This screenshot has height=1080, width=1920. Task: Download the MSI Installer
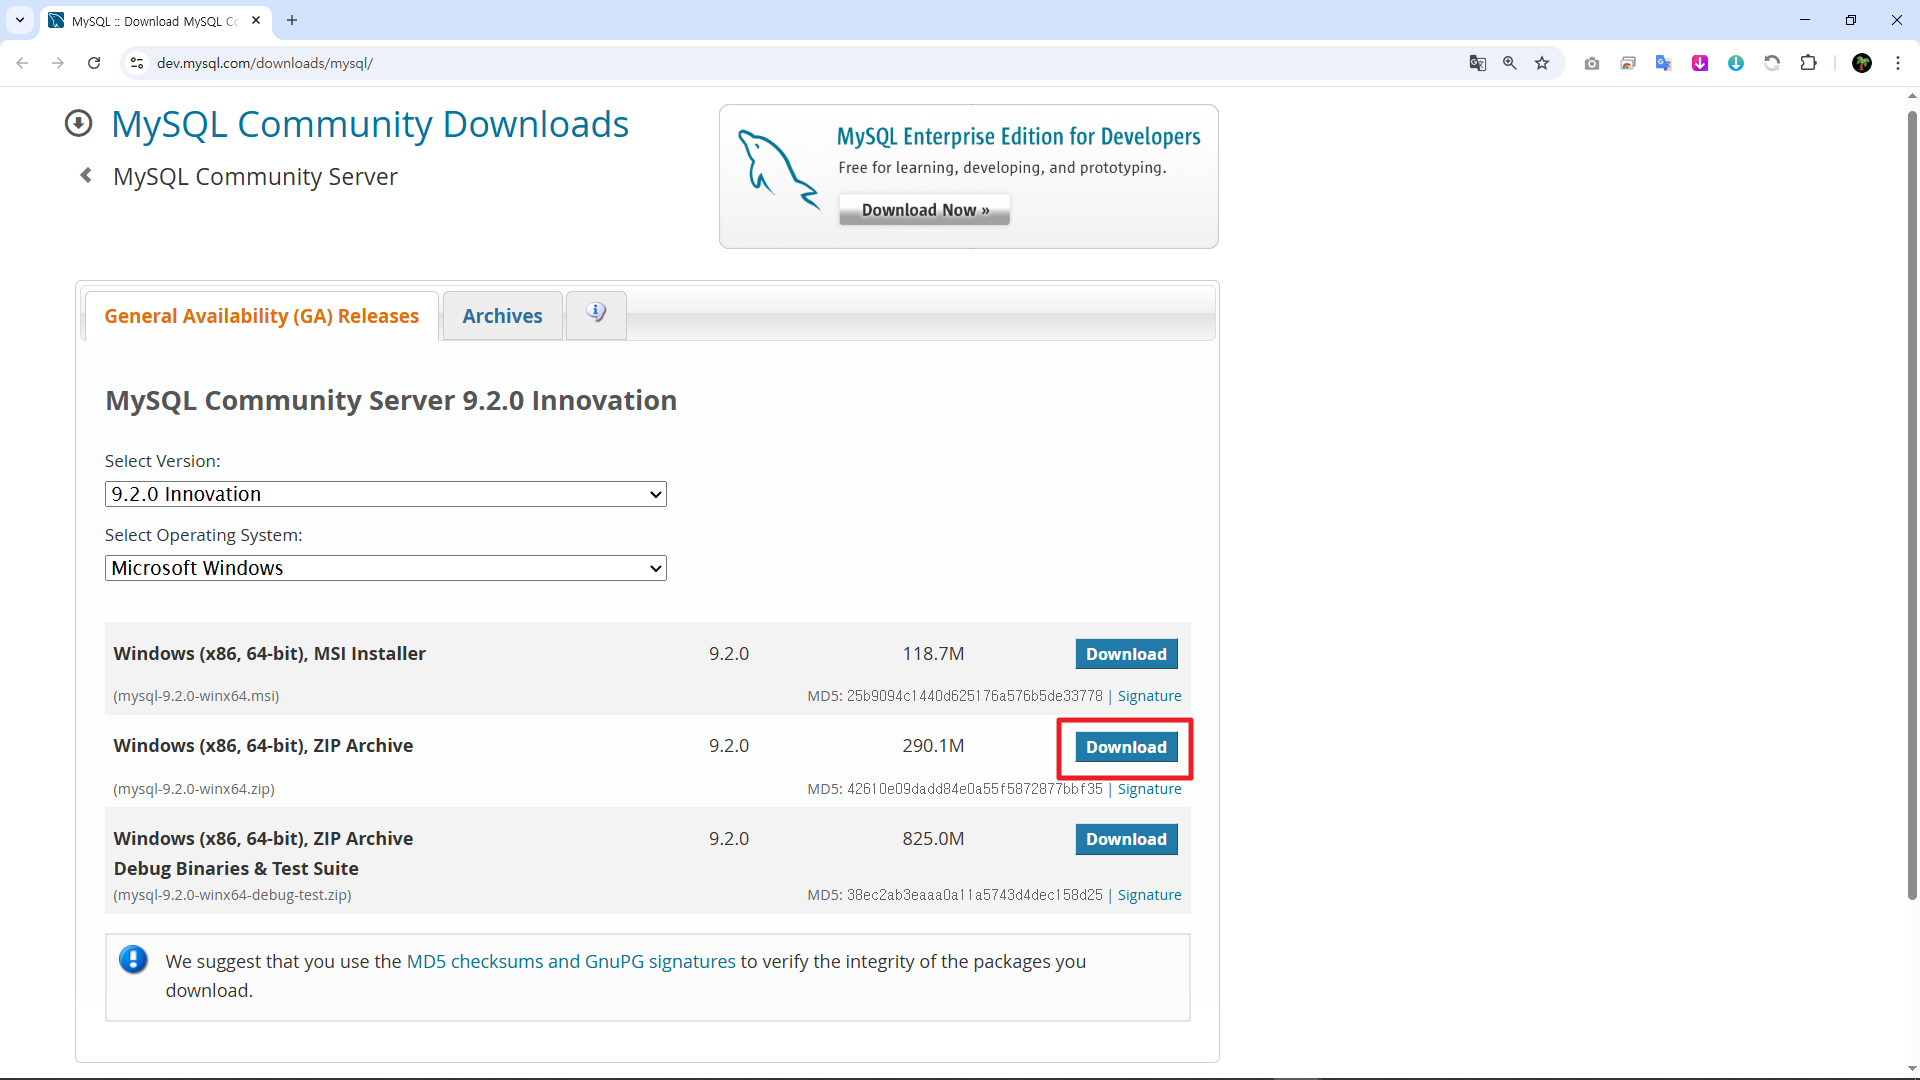[1126, 654]
